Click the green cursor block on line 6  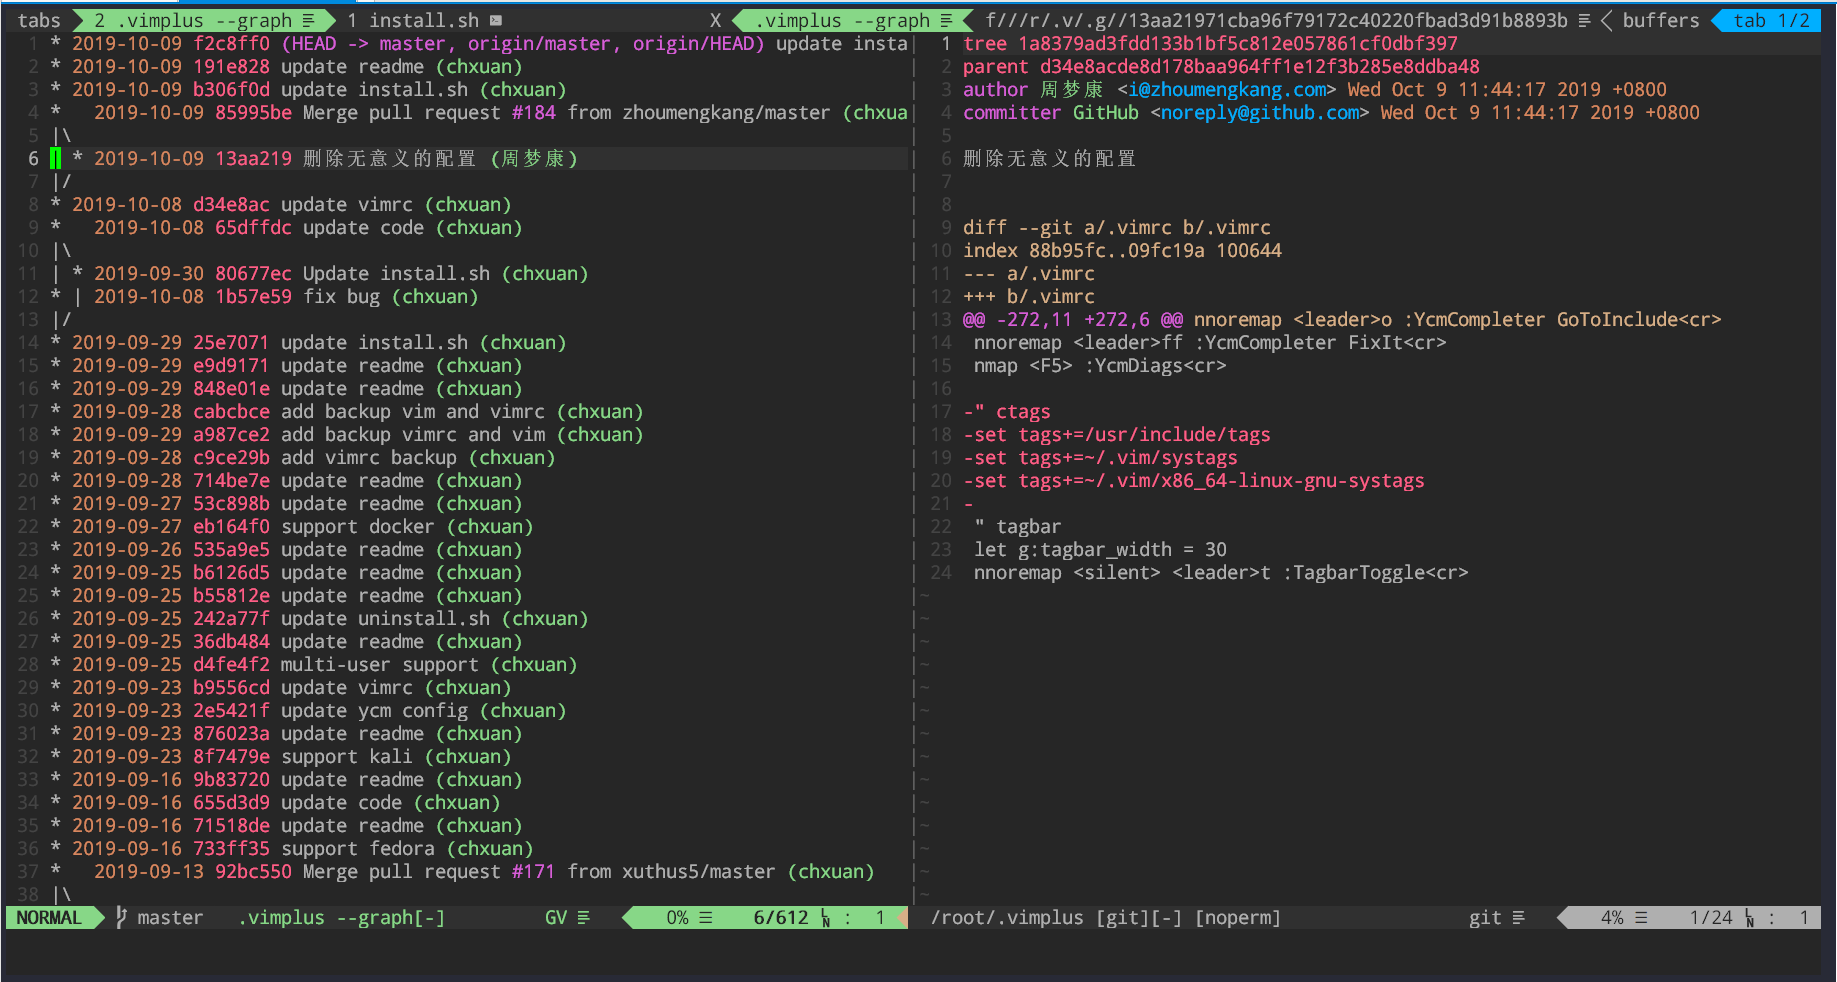click(x=56, y=159)
